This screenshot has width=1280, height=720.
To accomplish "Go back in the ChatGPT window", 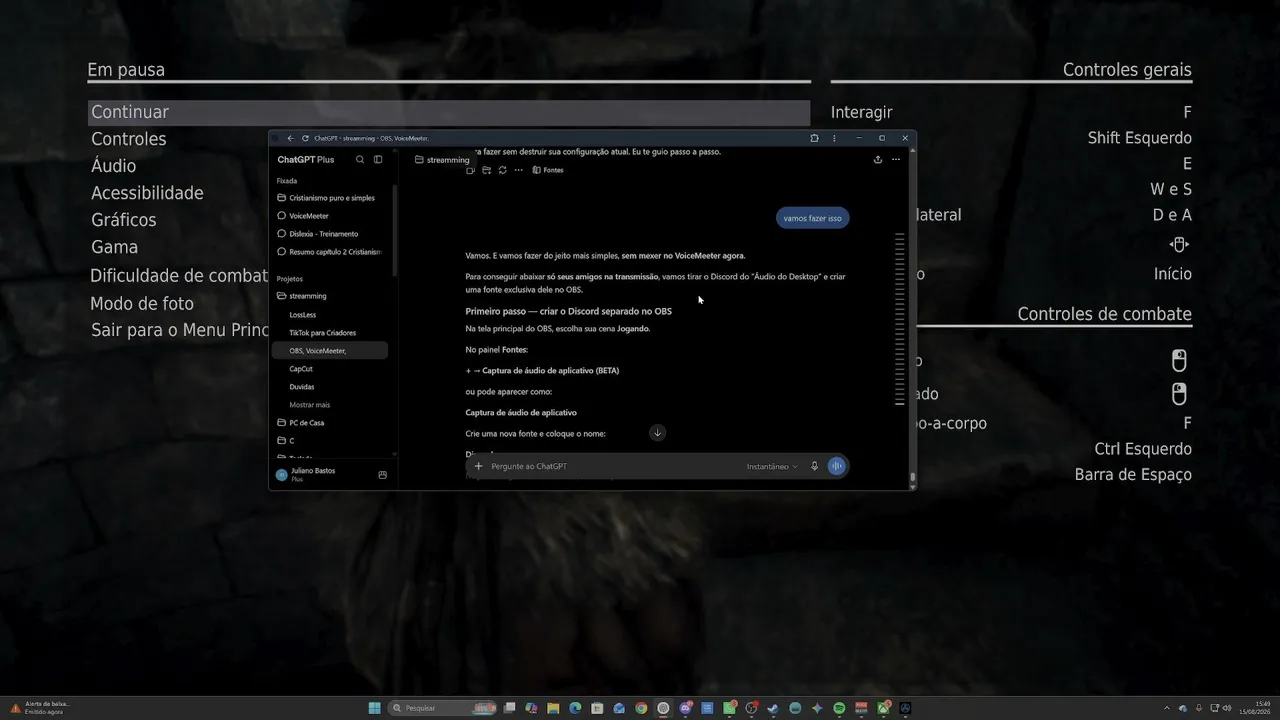I will pos(290,138).
